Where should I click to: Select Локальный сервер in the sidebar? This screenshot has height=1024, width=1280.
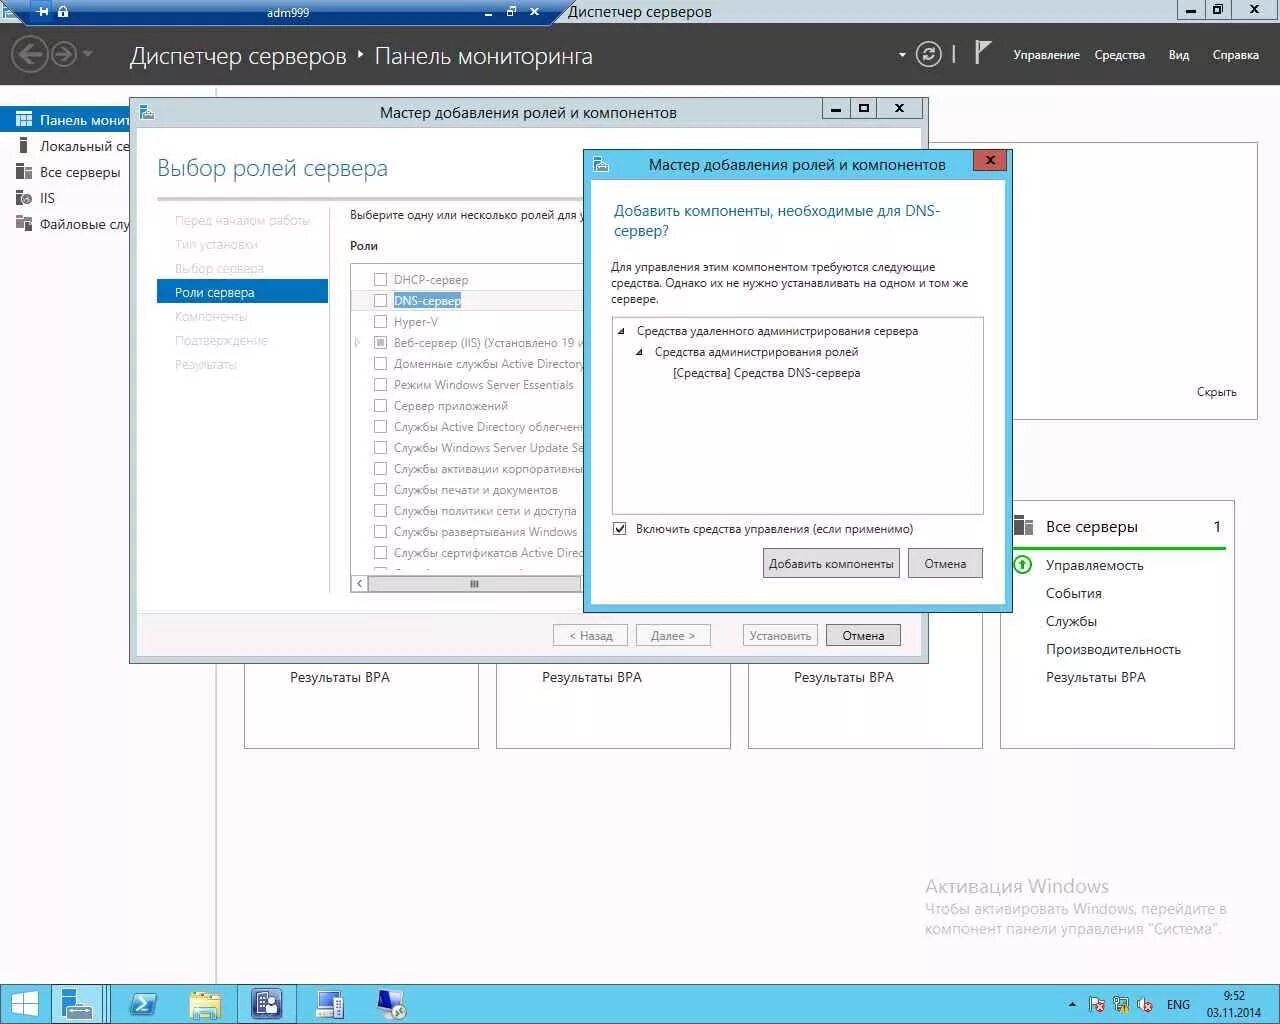tap(65, 146)
